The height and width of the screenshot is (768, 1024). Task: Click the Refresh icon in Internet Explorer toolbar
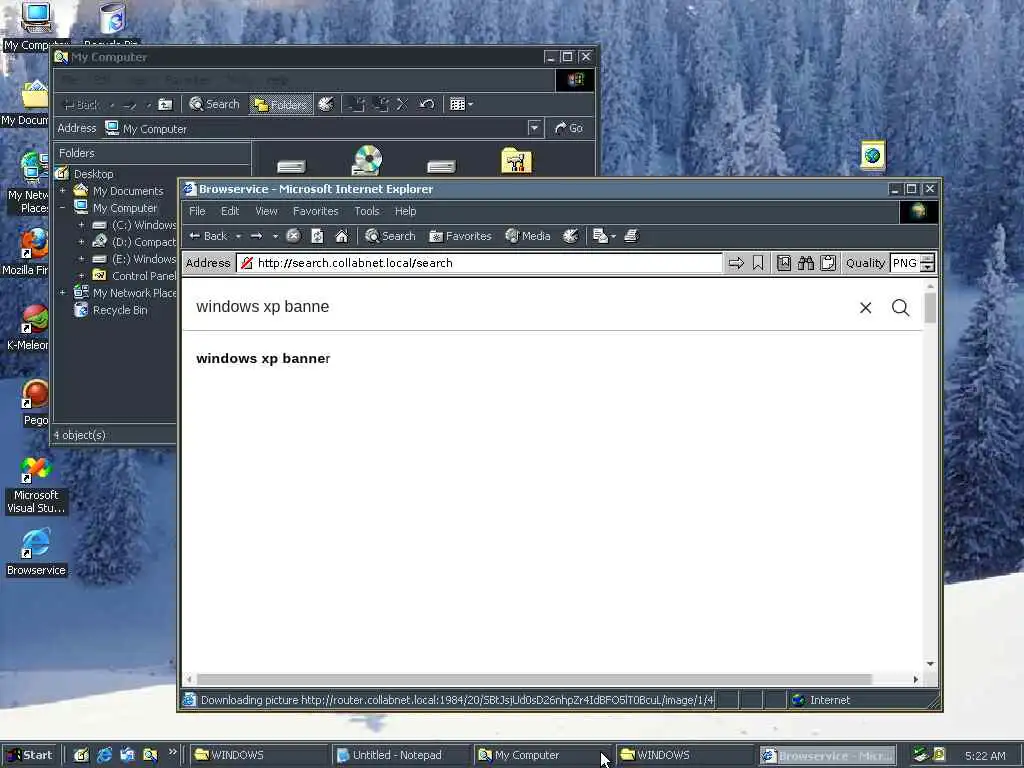(x=317, y=236)
